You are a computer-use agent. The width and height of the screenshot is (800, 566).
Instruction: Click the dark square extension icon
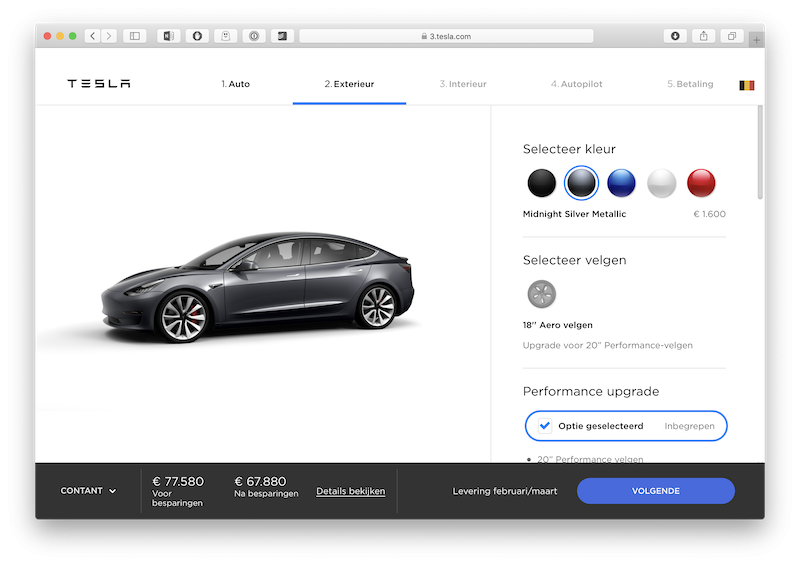click(x=282, y=36)
